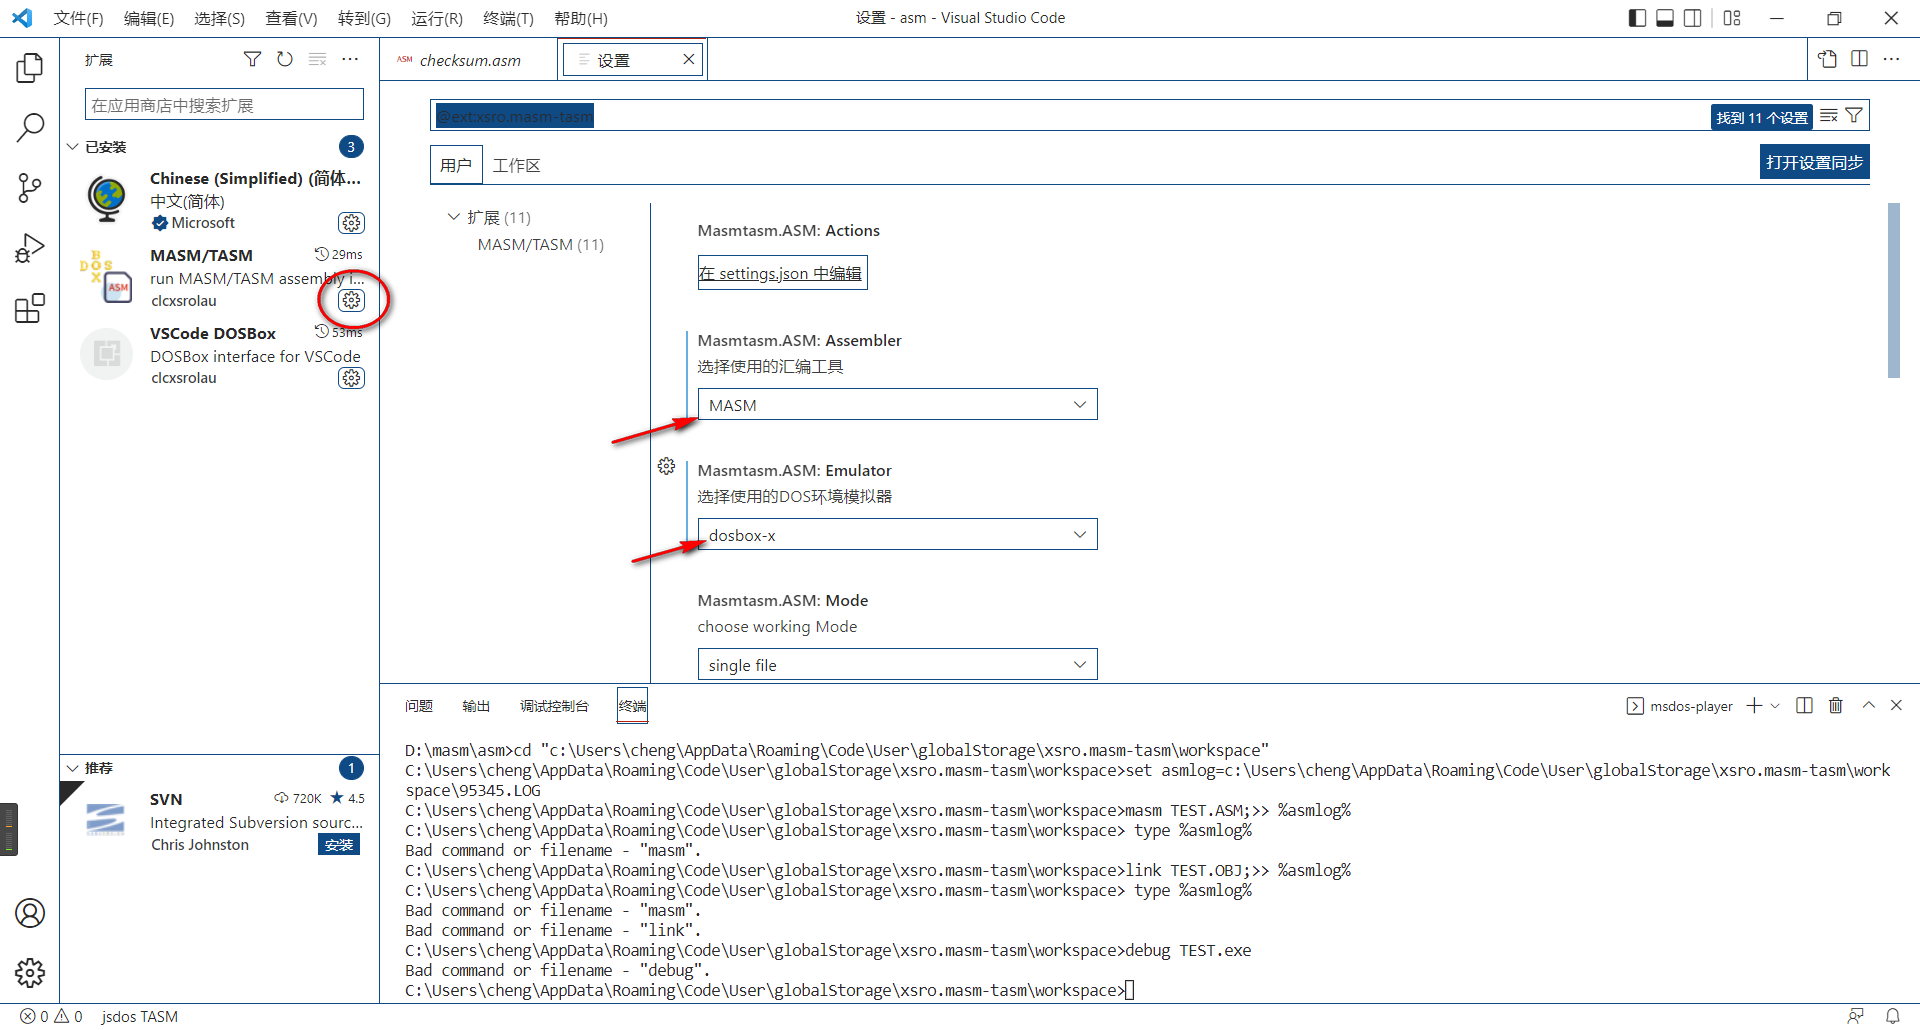Split the terminal panel
Image resolution: width=1920 pixels, height=1030 pixels.
tap(1804, 706)
